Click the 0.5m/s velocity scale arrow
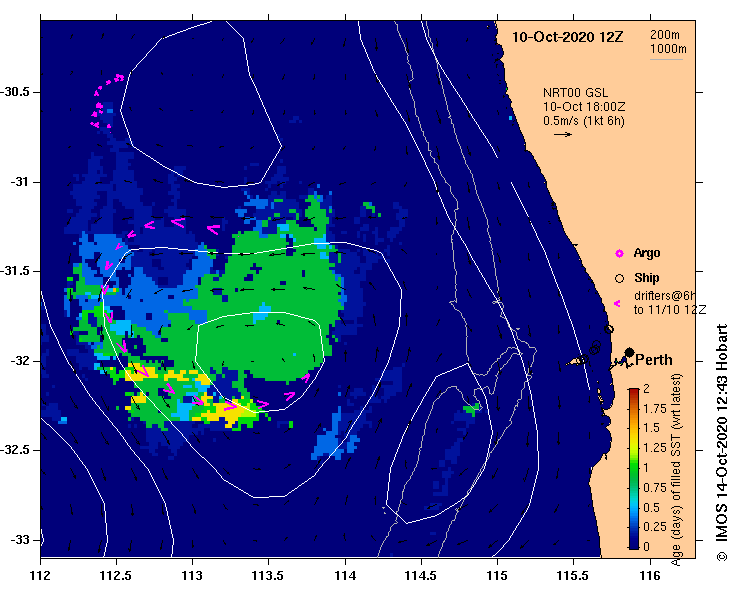Image resolution: width=739 pixels, height=592 pixels. 563,134
